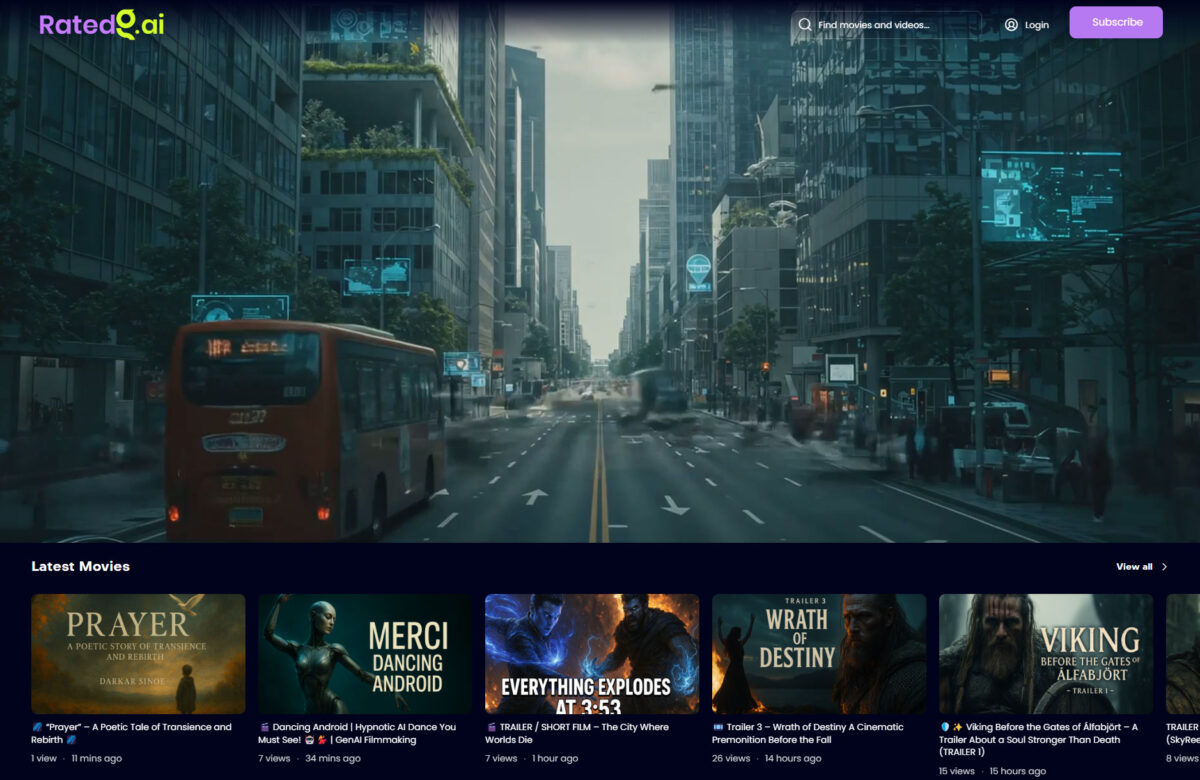Open the partially visible sixth movie thumbnail
1200x780 pixels.
[x=1183, y=654]
